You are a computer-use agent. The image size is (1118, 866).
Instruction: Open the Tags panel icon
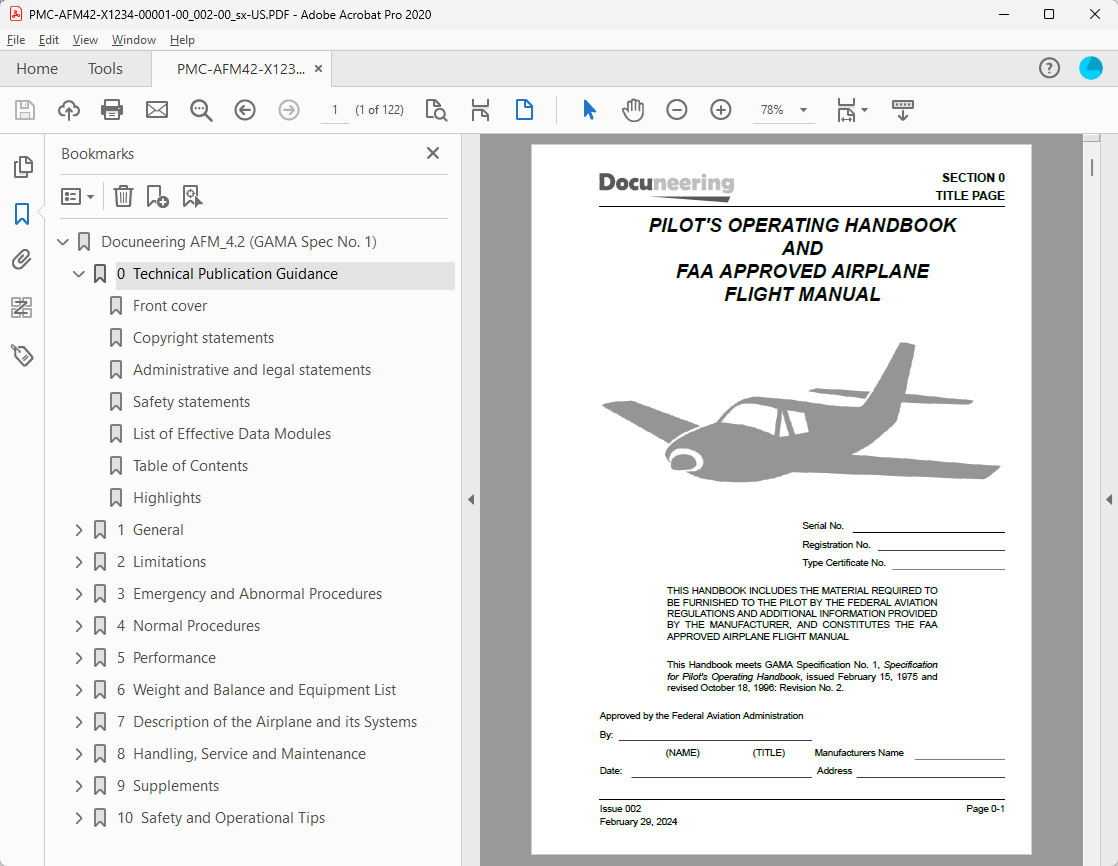pyautogui.click(x=22, y=355)
